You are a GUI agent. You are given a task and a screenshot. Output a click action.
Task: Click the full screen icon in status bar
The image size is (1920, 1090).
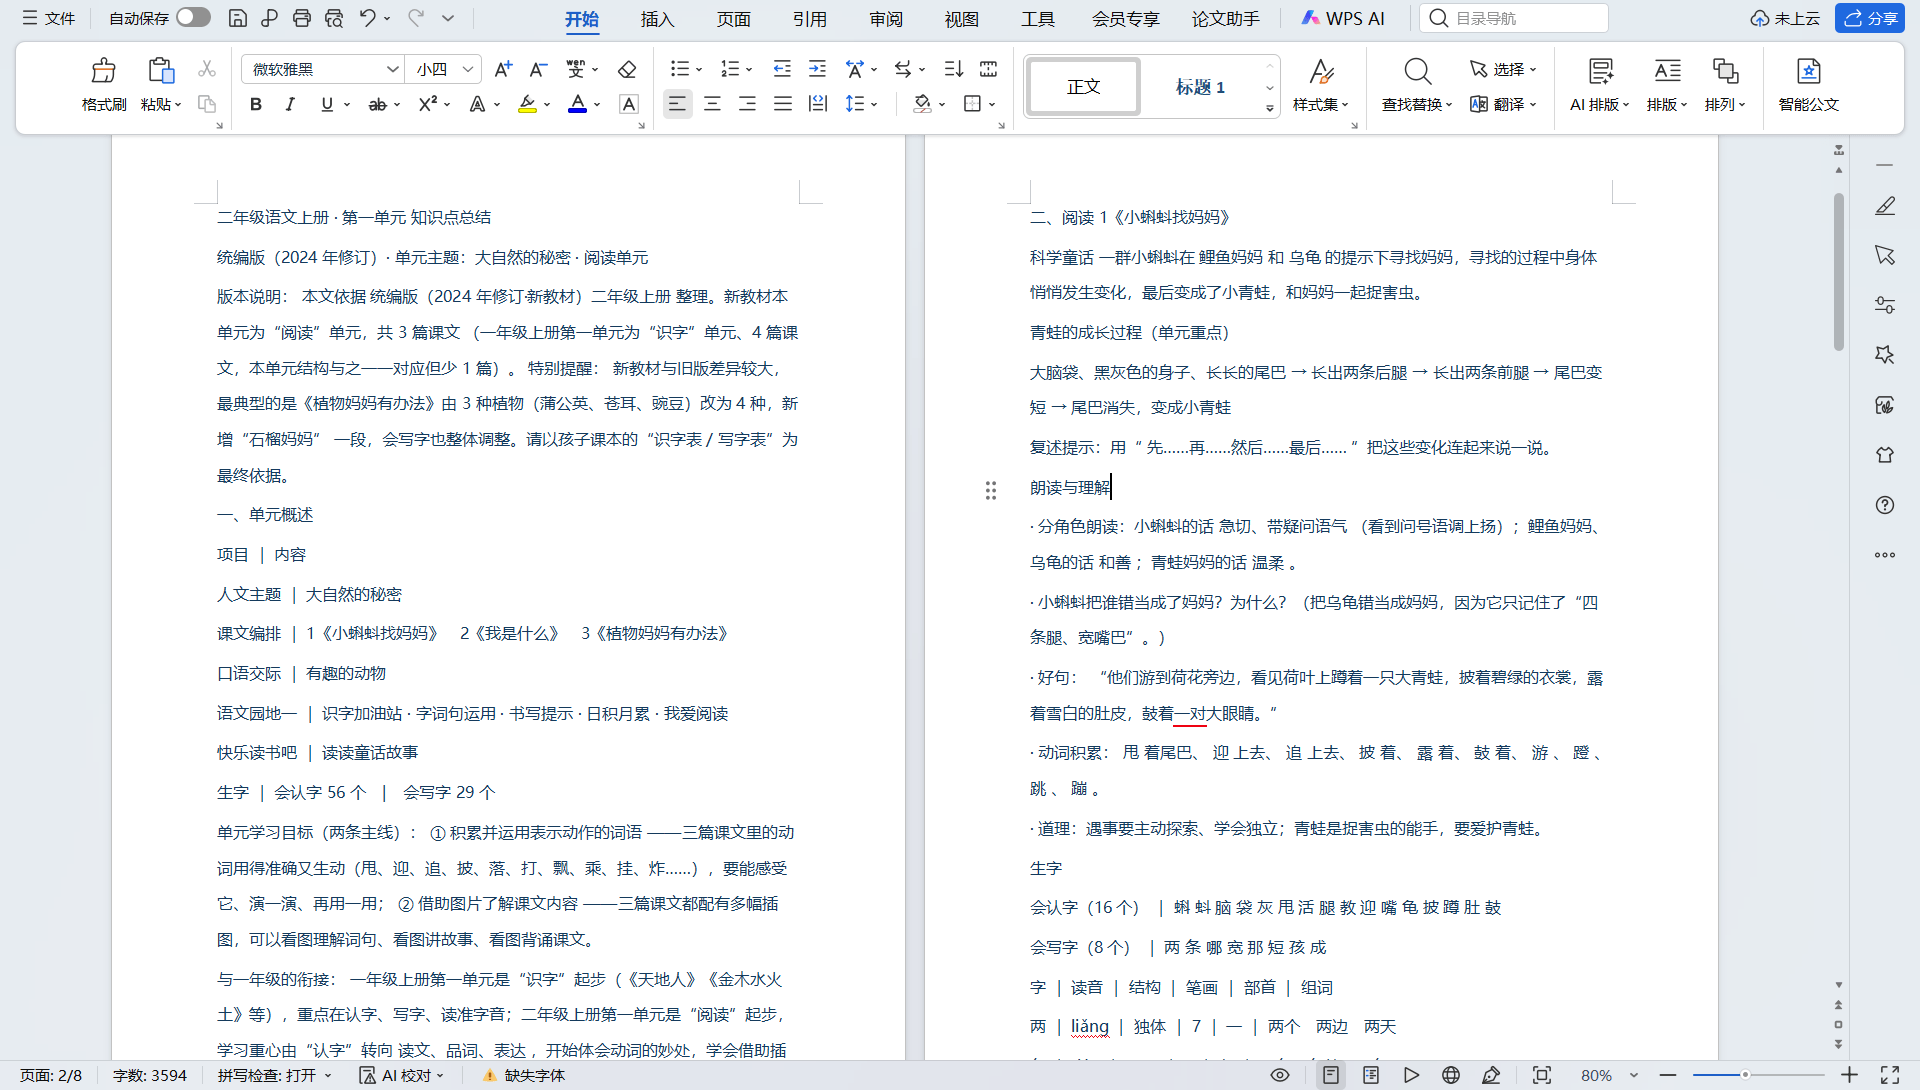[x=1890, y=1075]
